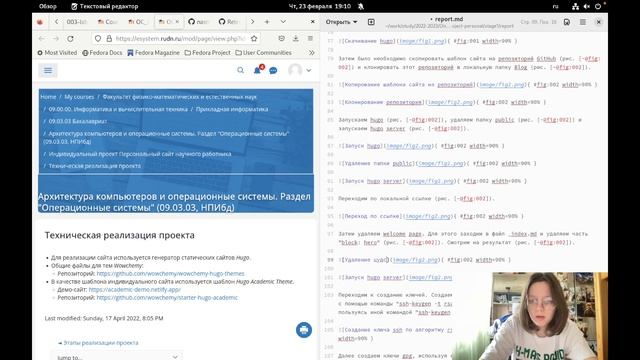Open 09.03.03 Бакалавриат breadcrumb
Screen dimensions: 640x360
pyautogui.click(x=78, y=121)
